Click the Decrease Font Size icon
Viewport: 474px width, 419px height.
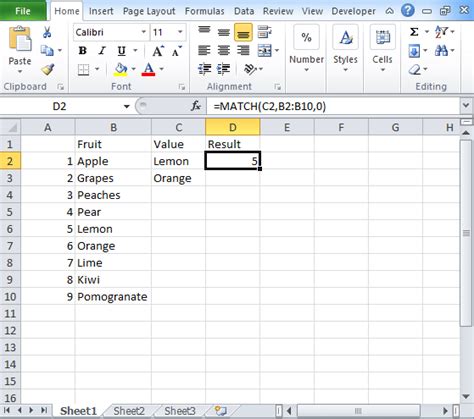[177, 51]
